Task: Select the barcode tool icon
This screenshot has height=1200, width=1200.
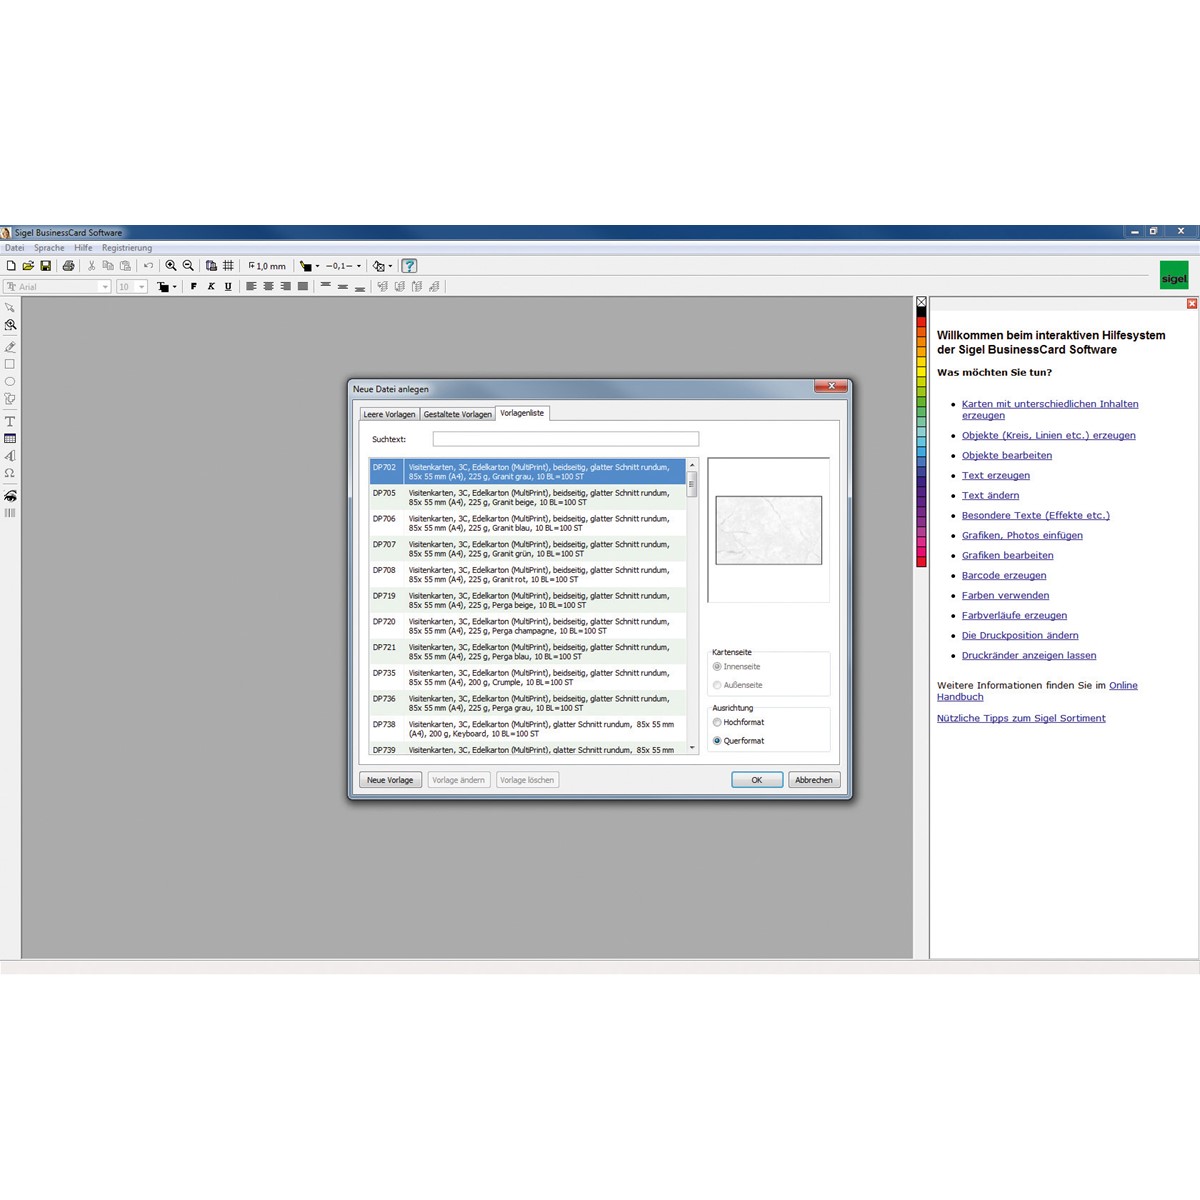Action: 10,513
